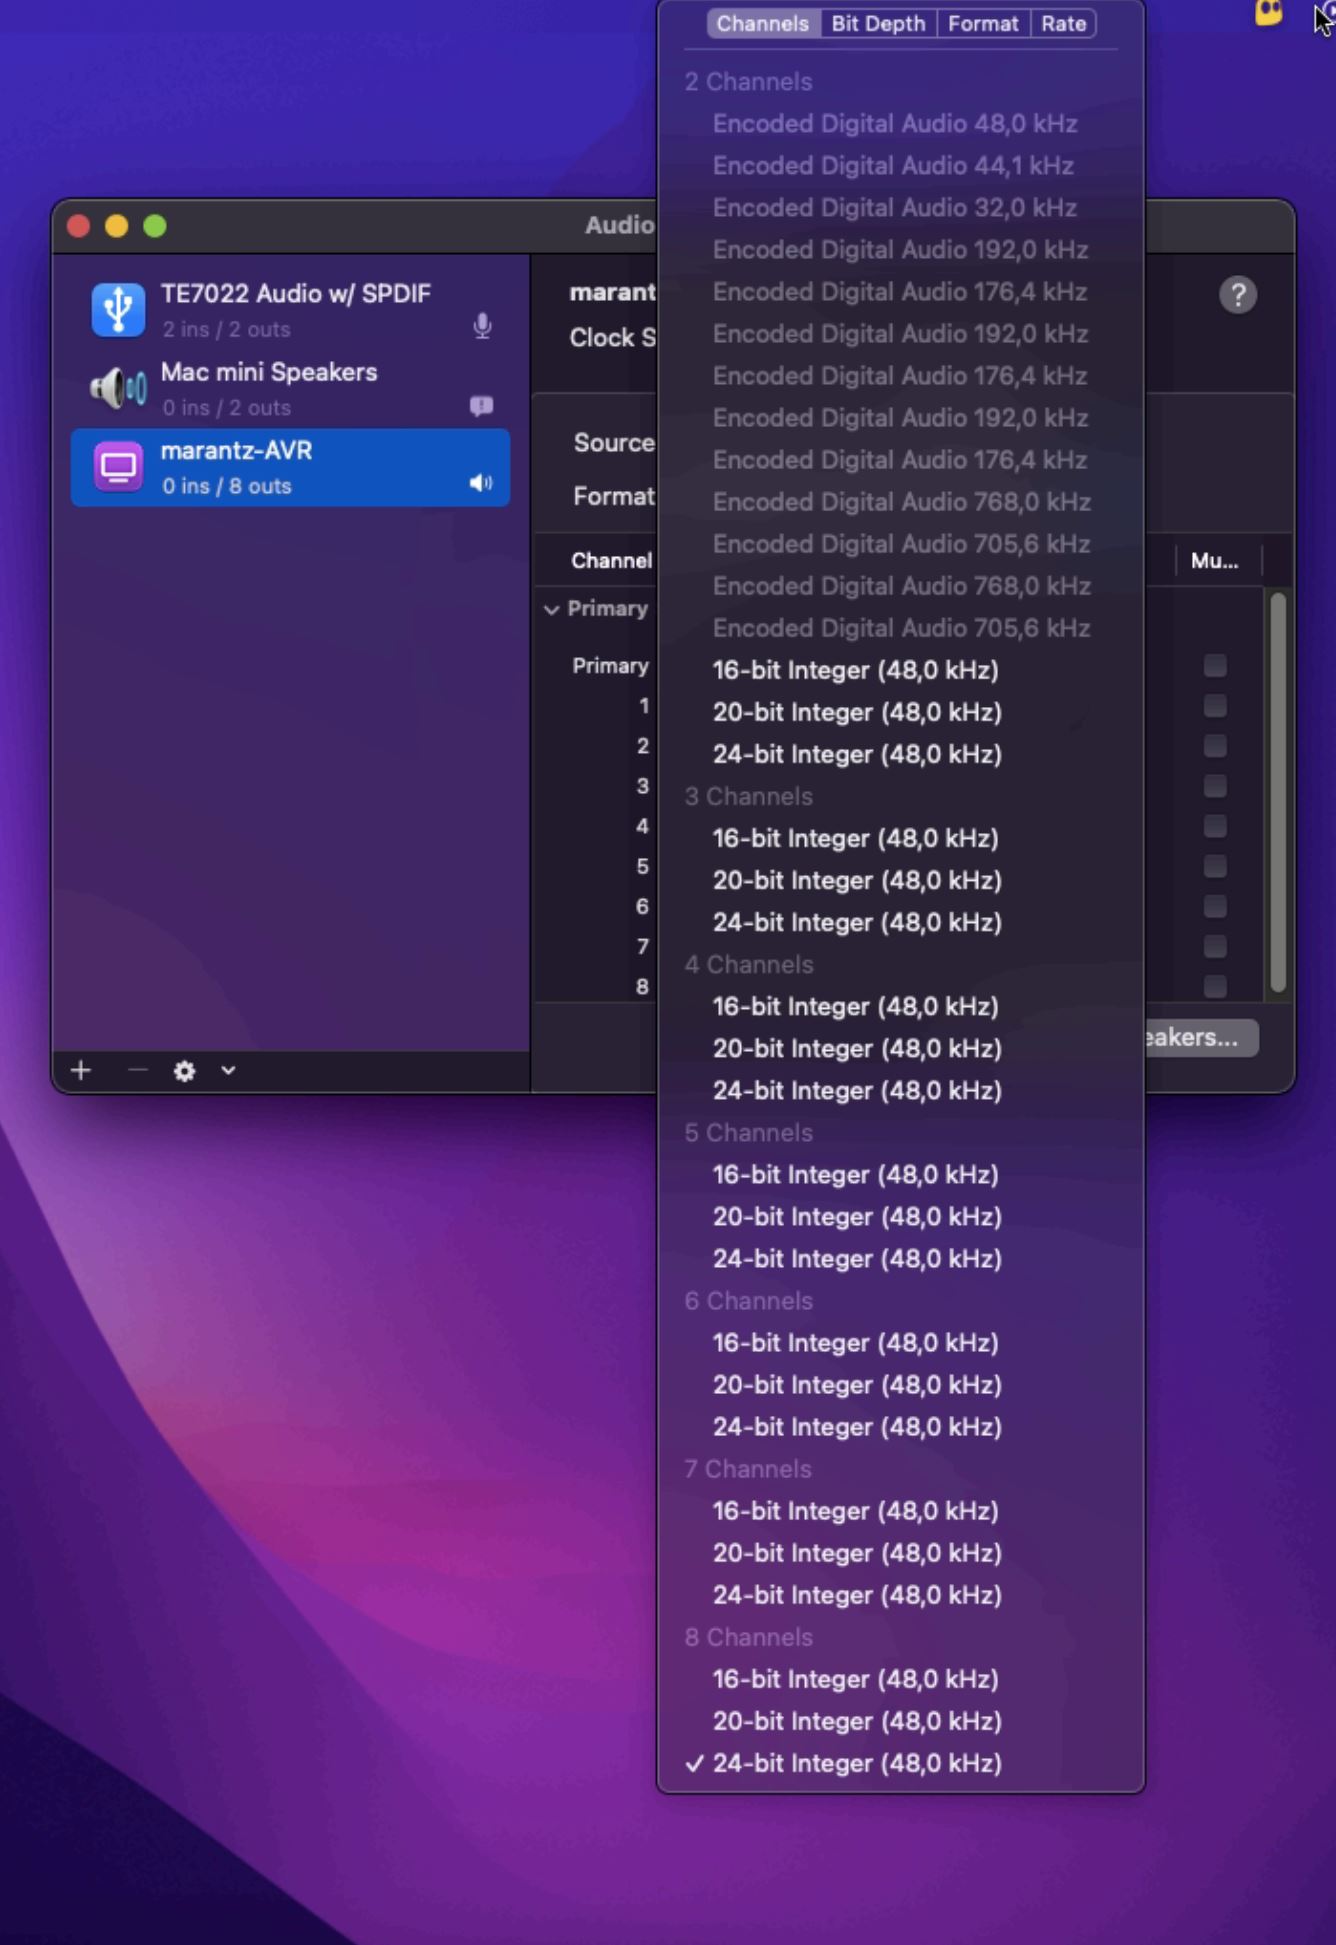Click the "2 ins / 2 outs" text
Image resolution: width=1336 pixels, height=1945 pixels.
226,329
